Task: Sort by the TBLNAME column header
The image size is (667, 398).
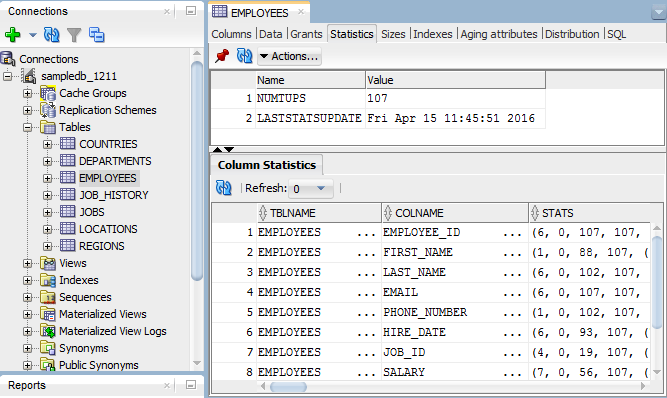Action: [319, 213]
